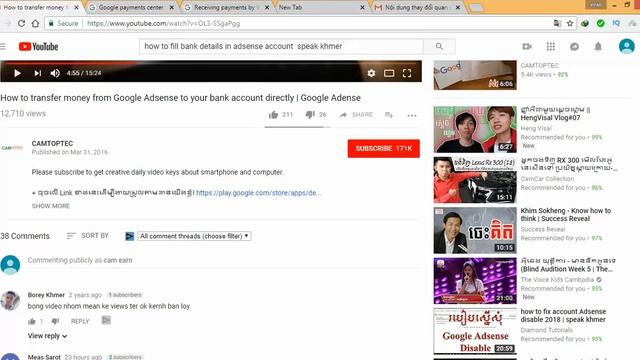Like the video

(x=273, y=115)
